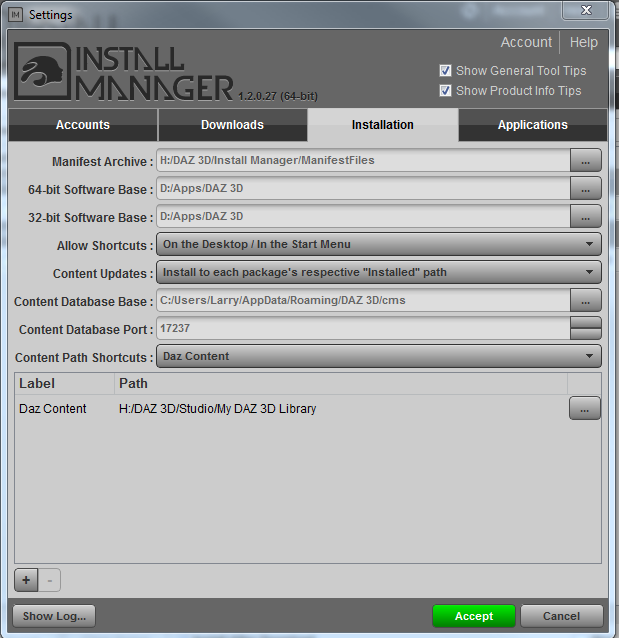Switch to the Applications tab
This screenshot has width=619, height=638.
point(533,125)
